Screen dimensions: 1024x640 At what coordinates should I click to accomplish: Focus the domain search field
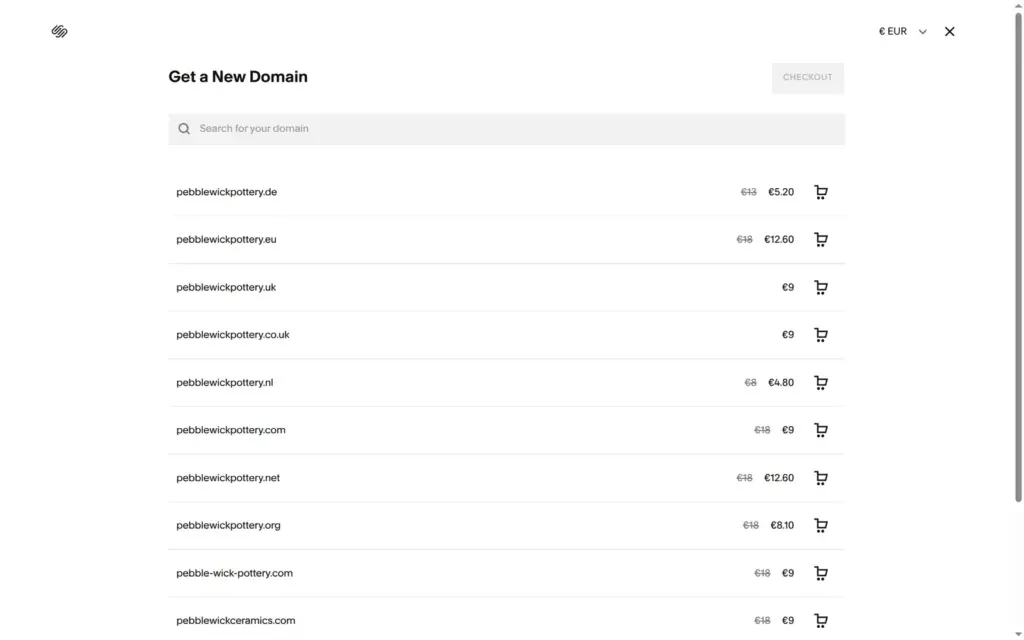point(506,129)
